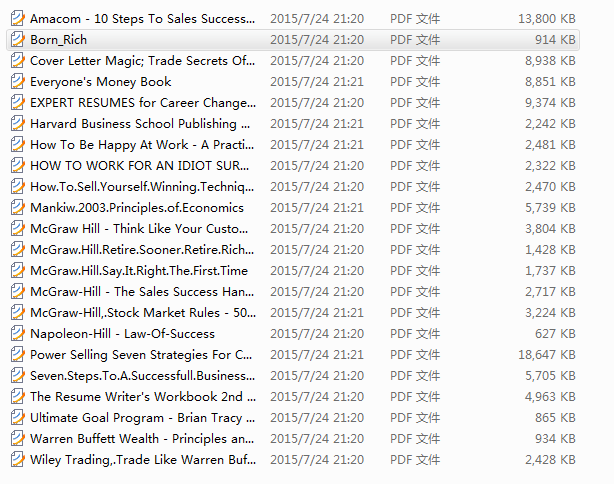This screenshot has height=484, width=614.
Task: Select name McGraw Hill - Think Like Your Custo...
Action: (139, 229)
